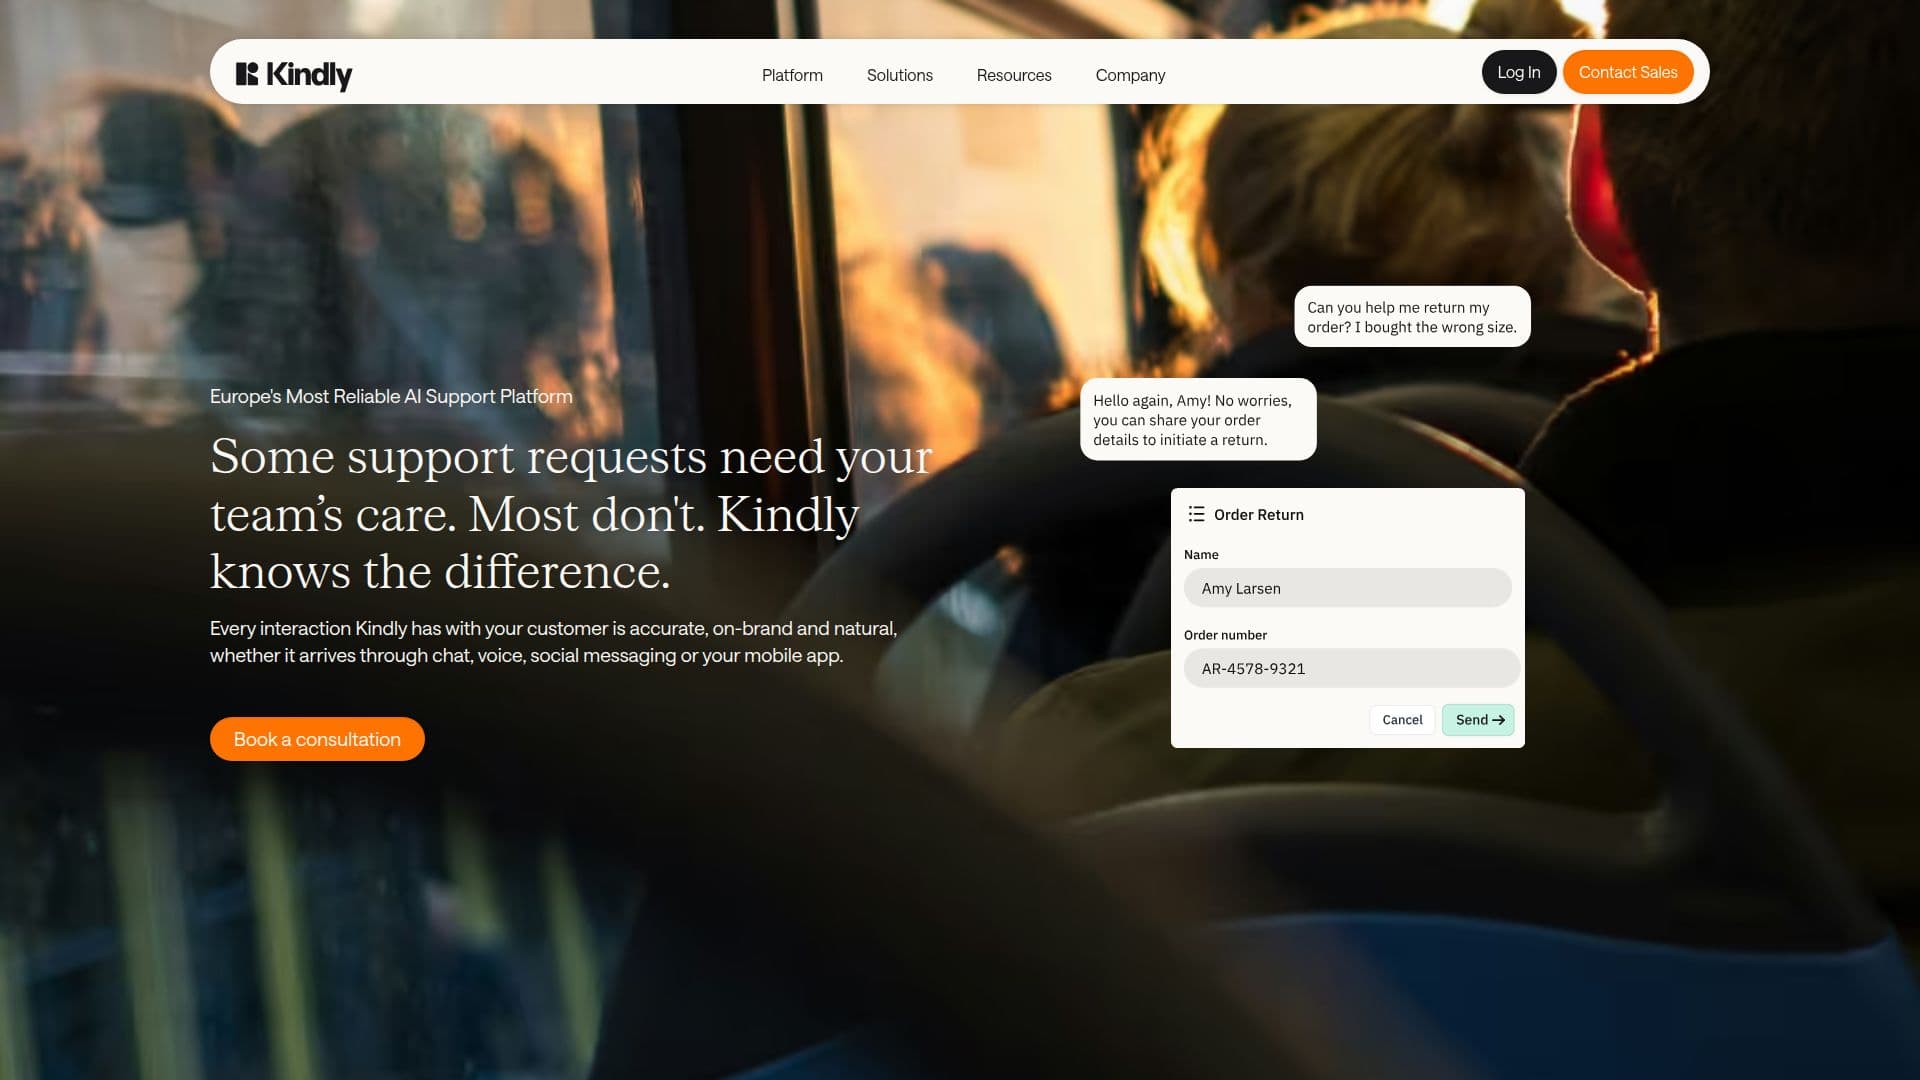
Task: Open the Solutions menu
Action: point(899,75)
